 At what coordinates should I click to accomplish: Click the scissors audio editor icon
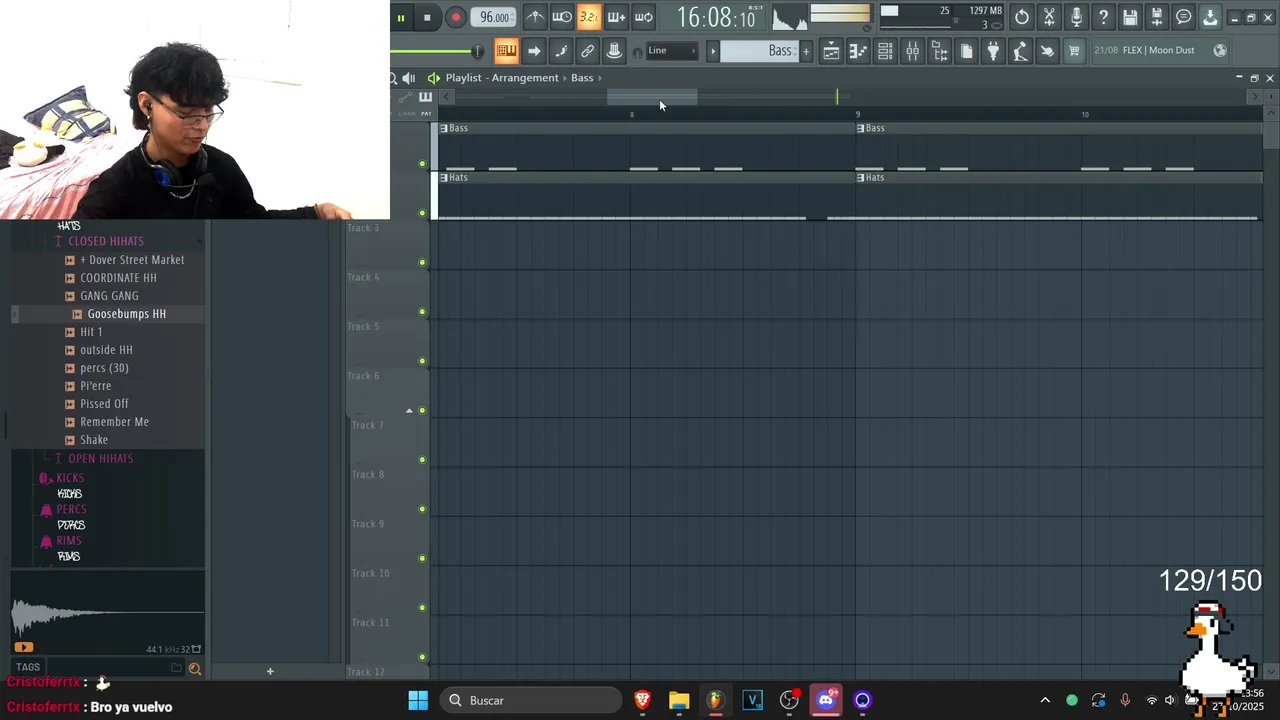[1049, 17]
